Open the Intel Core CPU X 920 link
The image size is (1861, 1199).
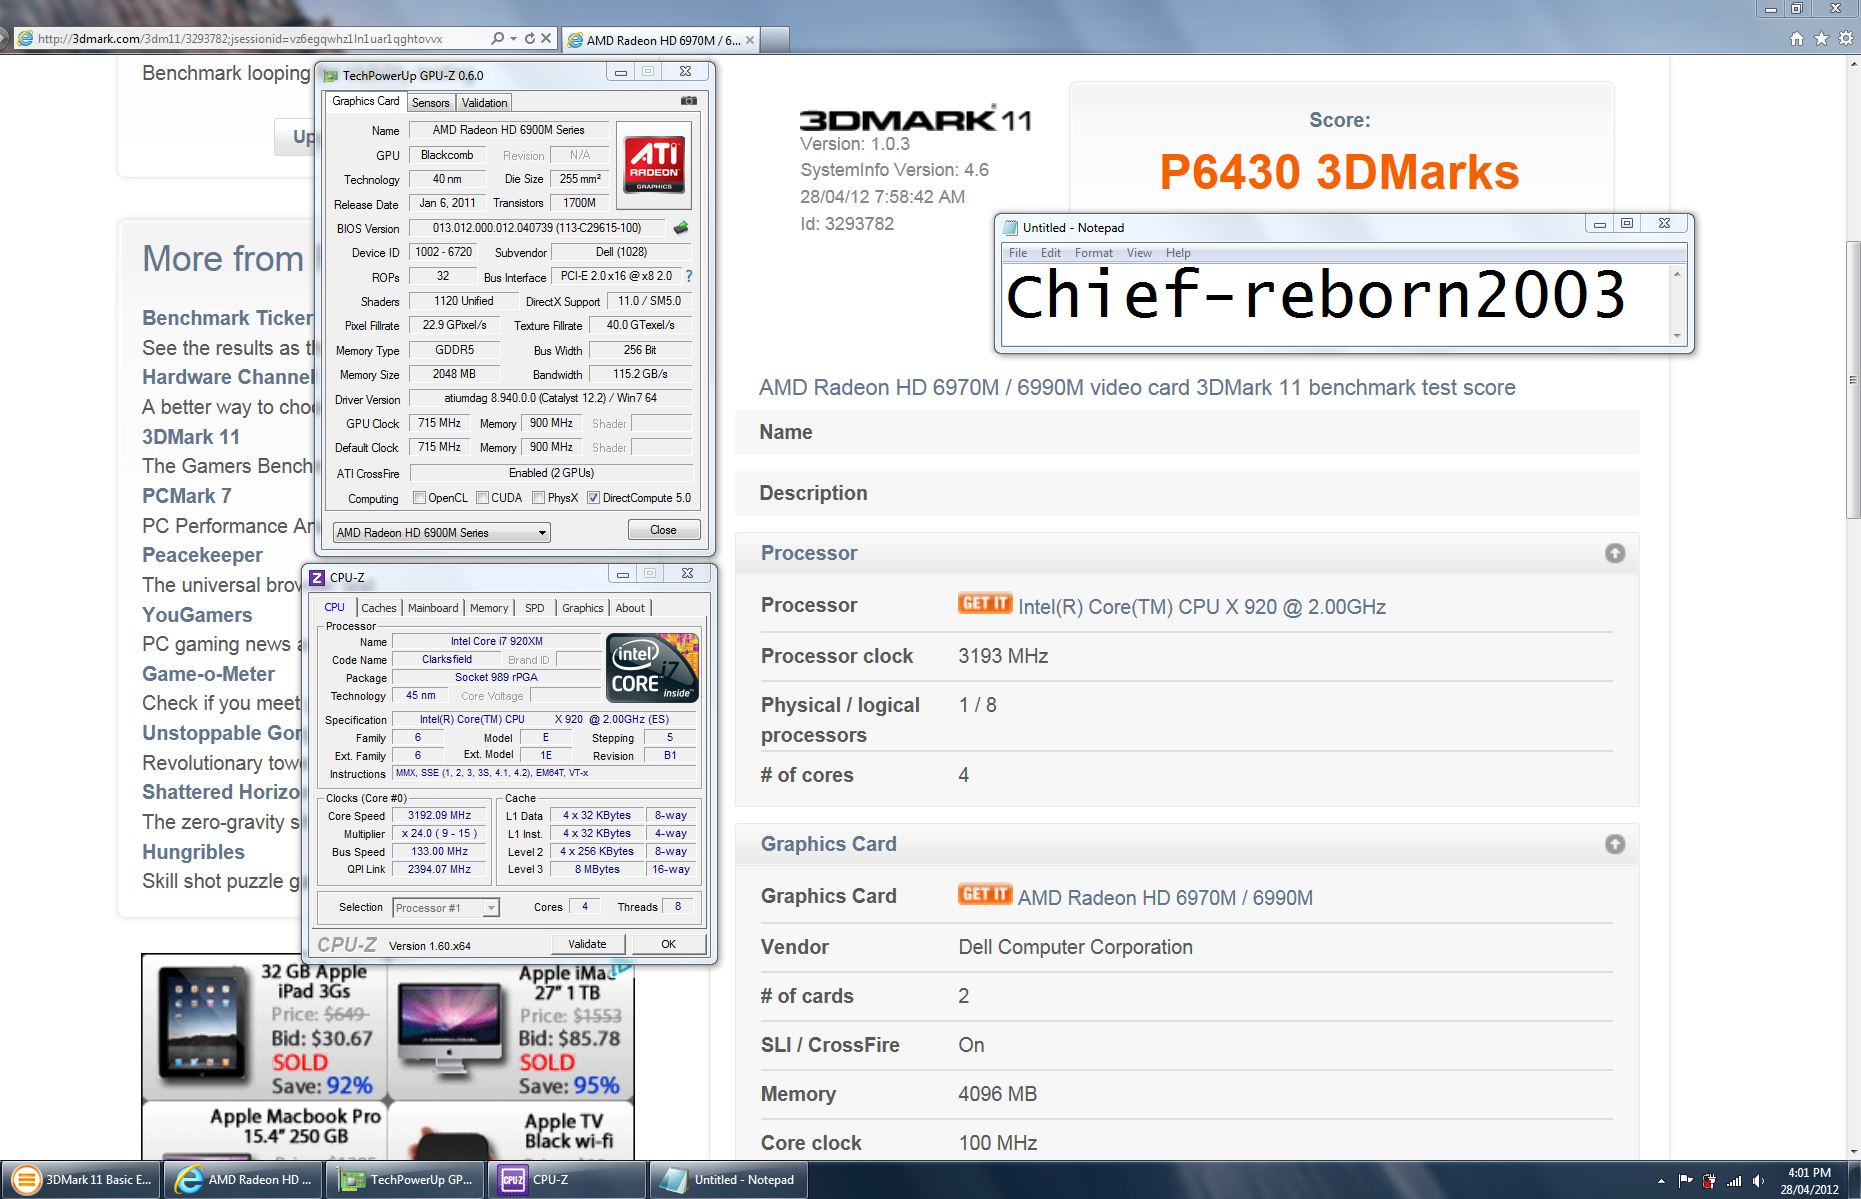click(1202, 606)
